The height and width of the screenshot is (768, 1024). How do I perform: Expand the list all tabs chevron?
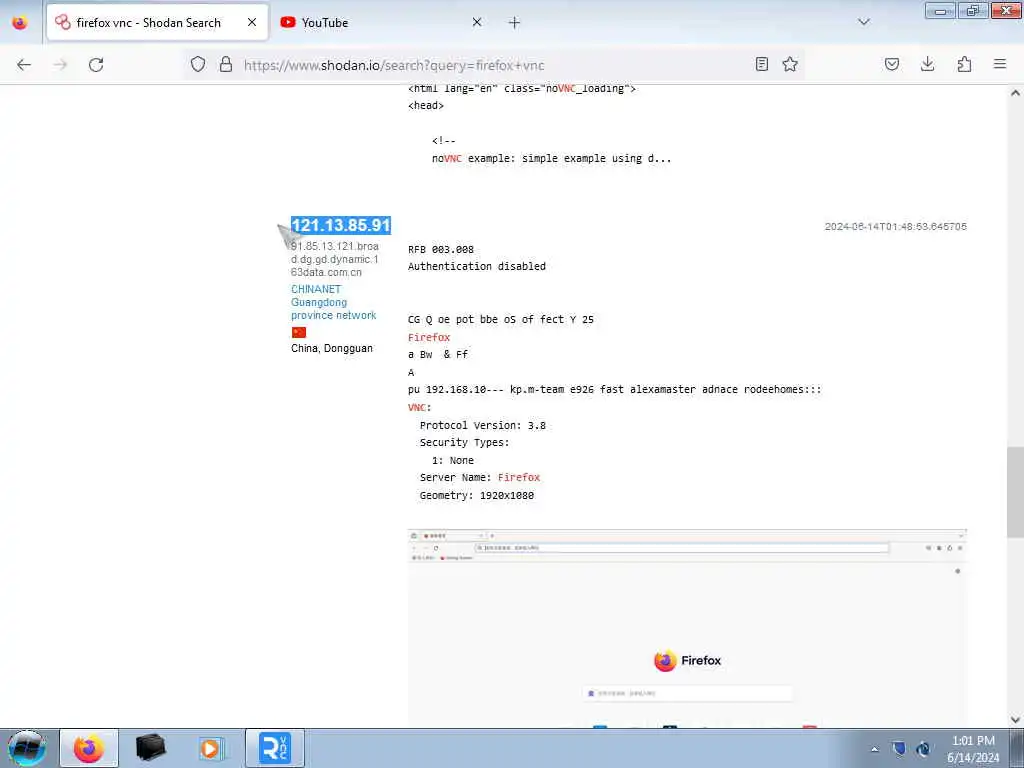pyautogui.click(x=864, y=22)
